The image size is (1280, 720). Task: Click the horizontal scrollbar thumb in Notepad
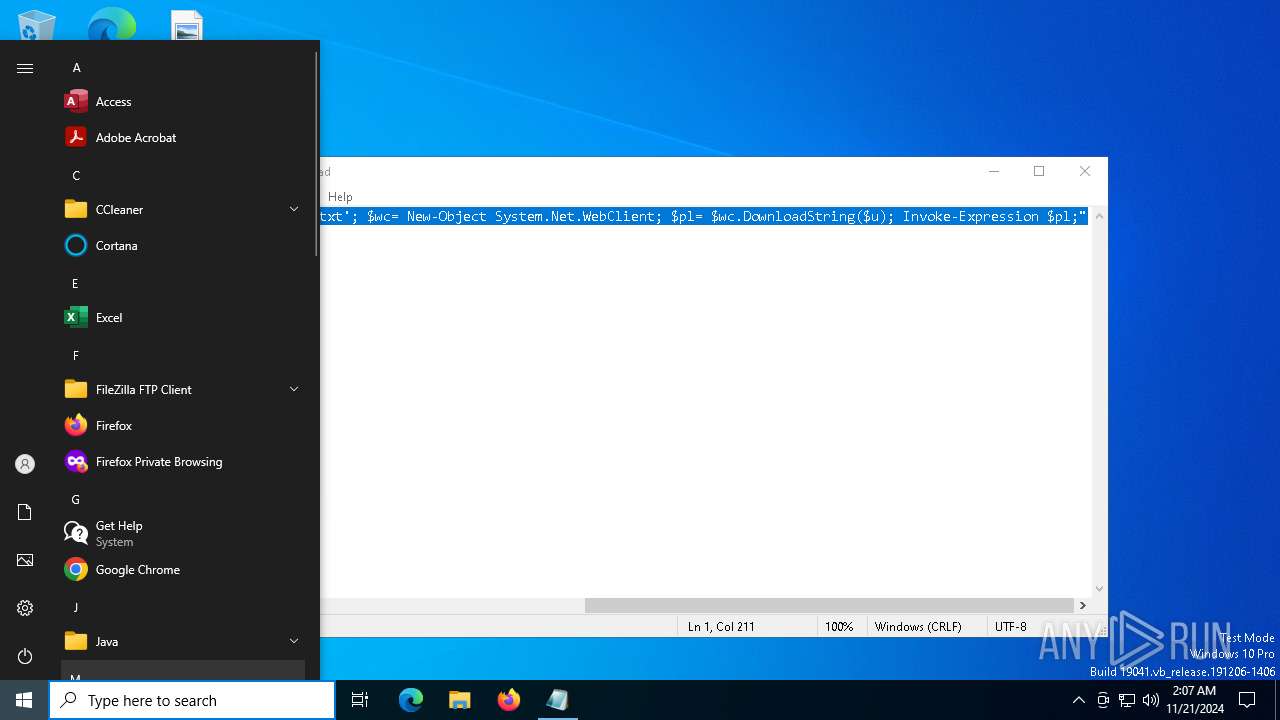pyautogui.click(x=829, y=605)
